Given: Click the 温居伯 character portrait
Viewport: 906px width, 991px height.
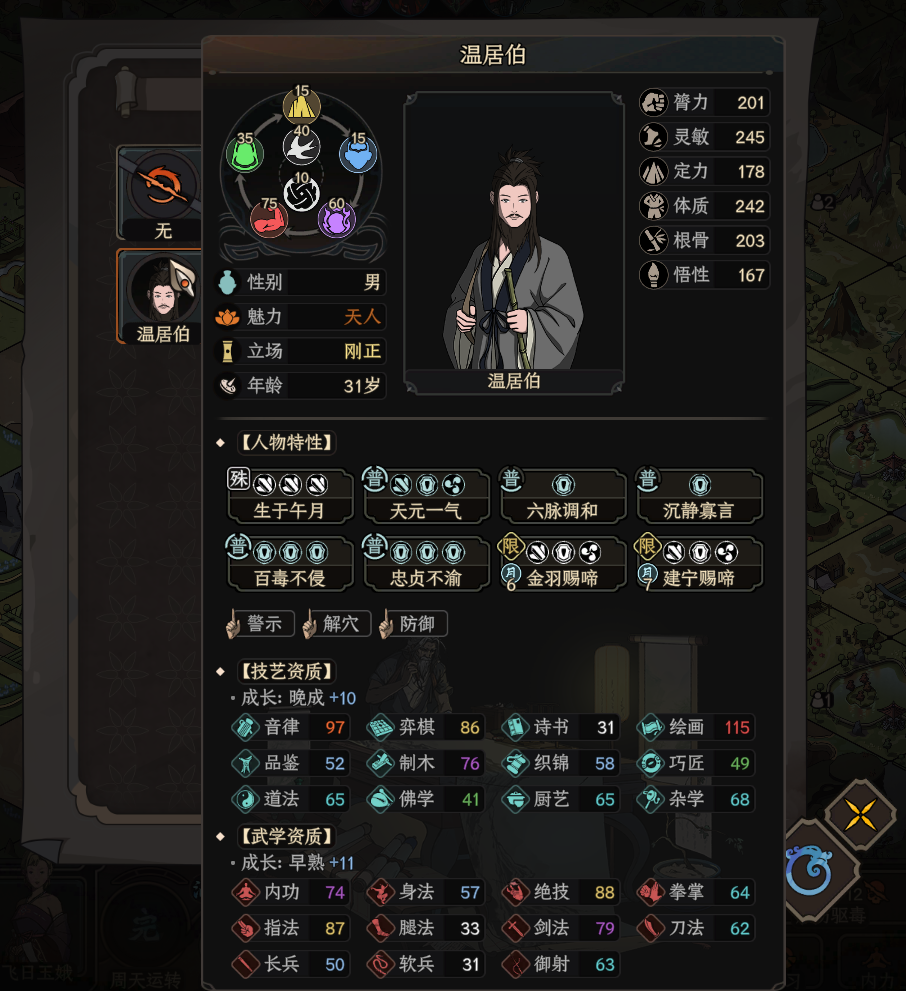Looking at the screenshot, I should [x=514, y=243].
